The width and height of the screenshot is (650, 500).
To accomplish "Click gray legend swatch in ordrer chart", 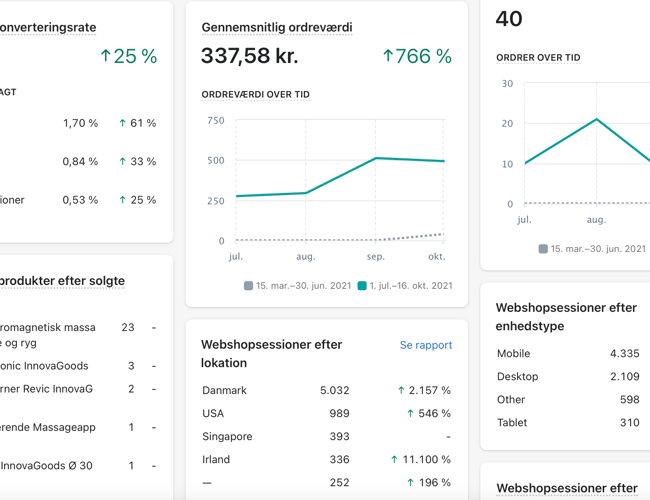I will coord(543,249).
